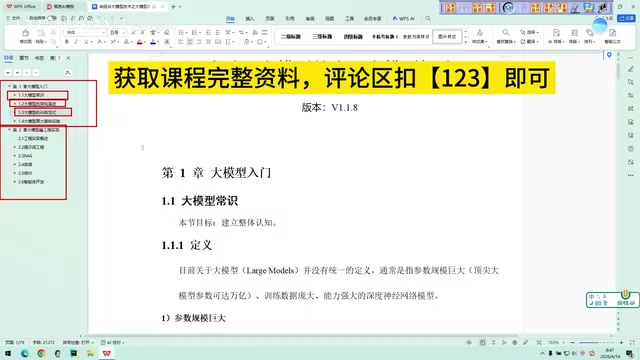Apply the Heading 3 style
Screen dimensions: 640x360
click(322, 37)
